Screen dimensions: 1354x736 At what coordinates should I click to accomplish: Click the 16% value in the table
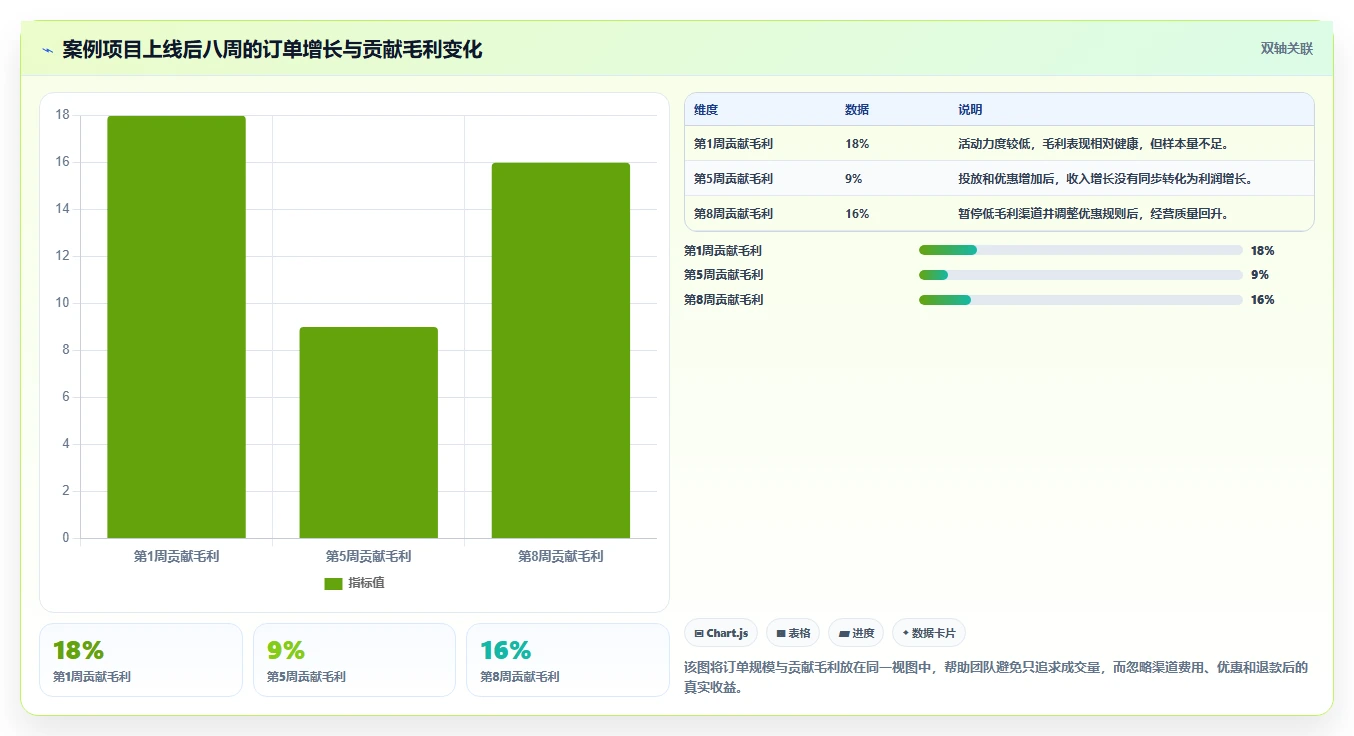coord(857,214)
